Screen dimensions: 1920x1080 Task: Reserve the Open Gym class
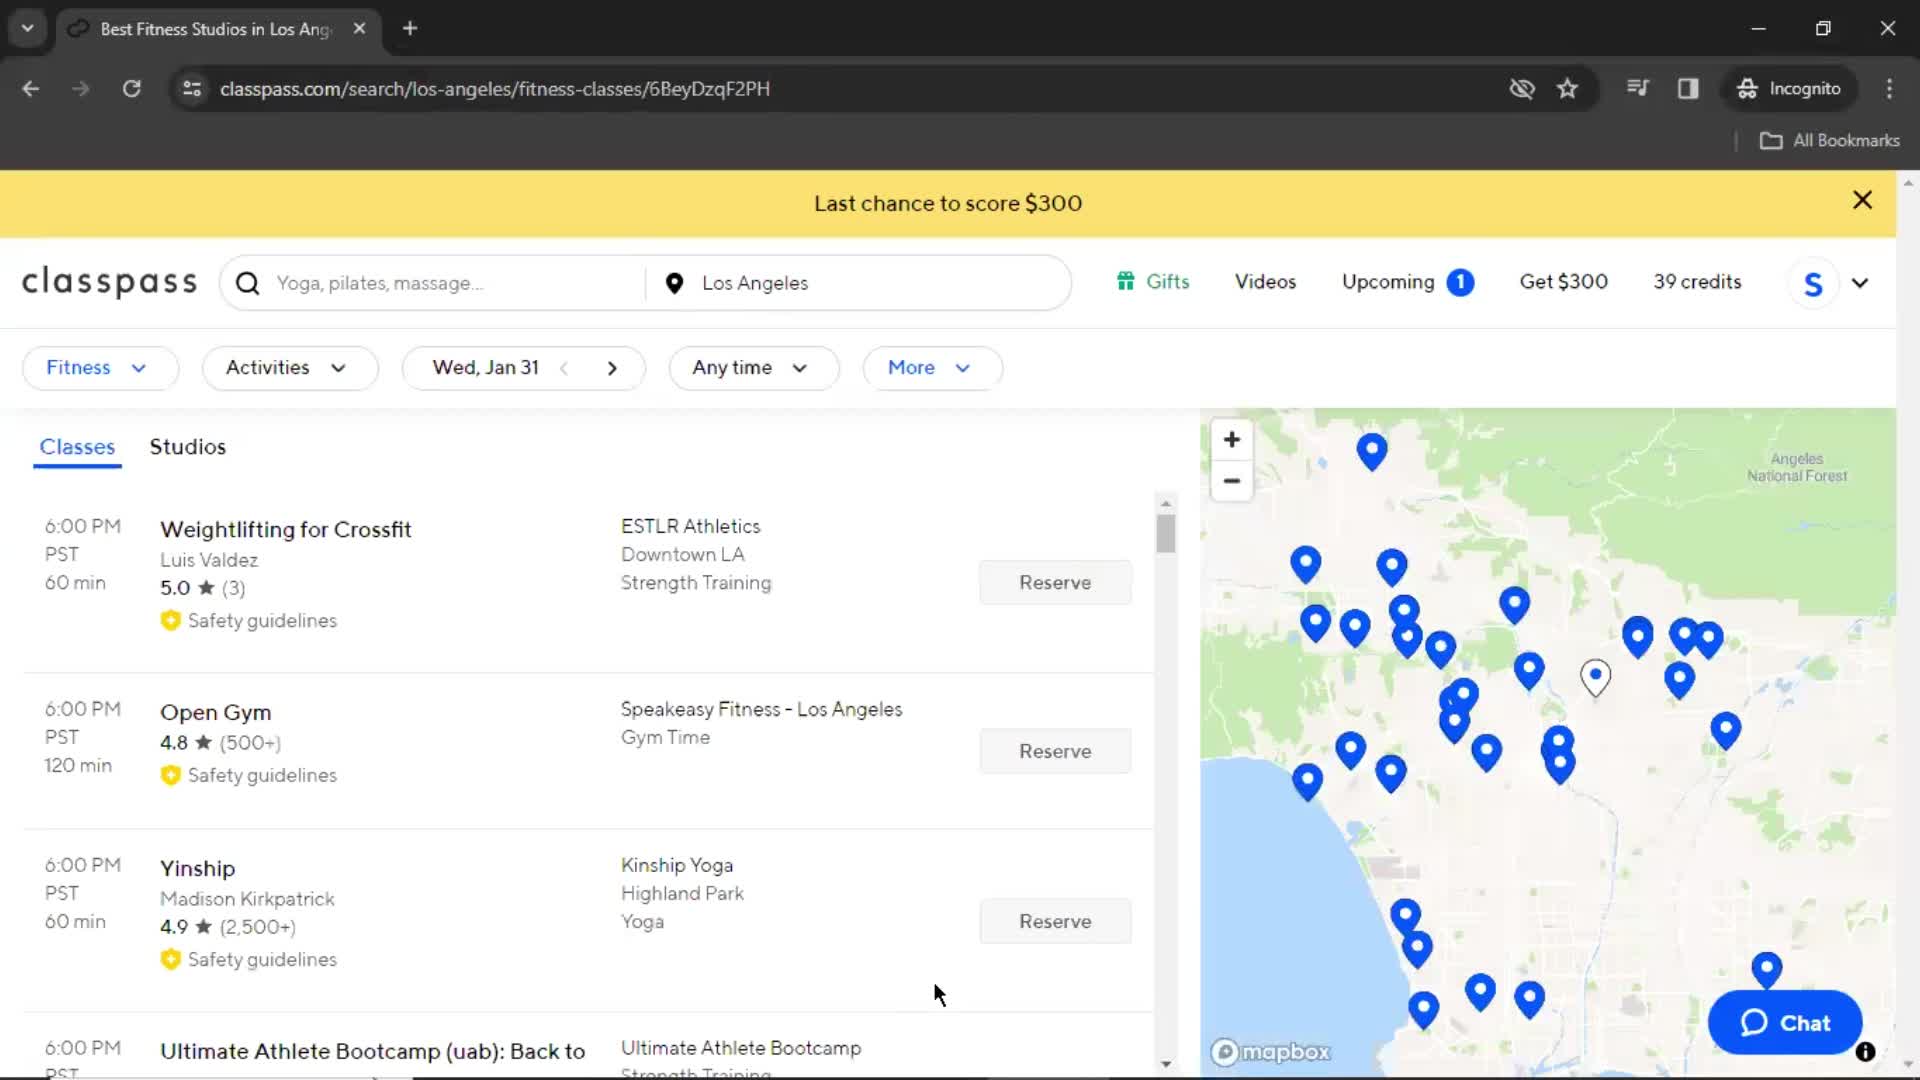tap(1055, 752)
